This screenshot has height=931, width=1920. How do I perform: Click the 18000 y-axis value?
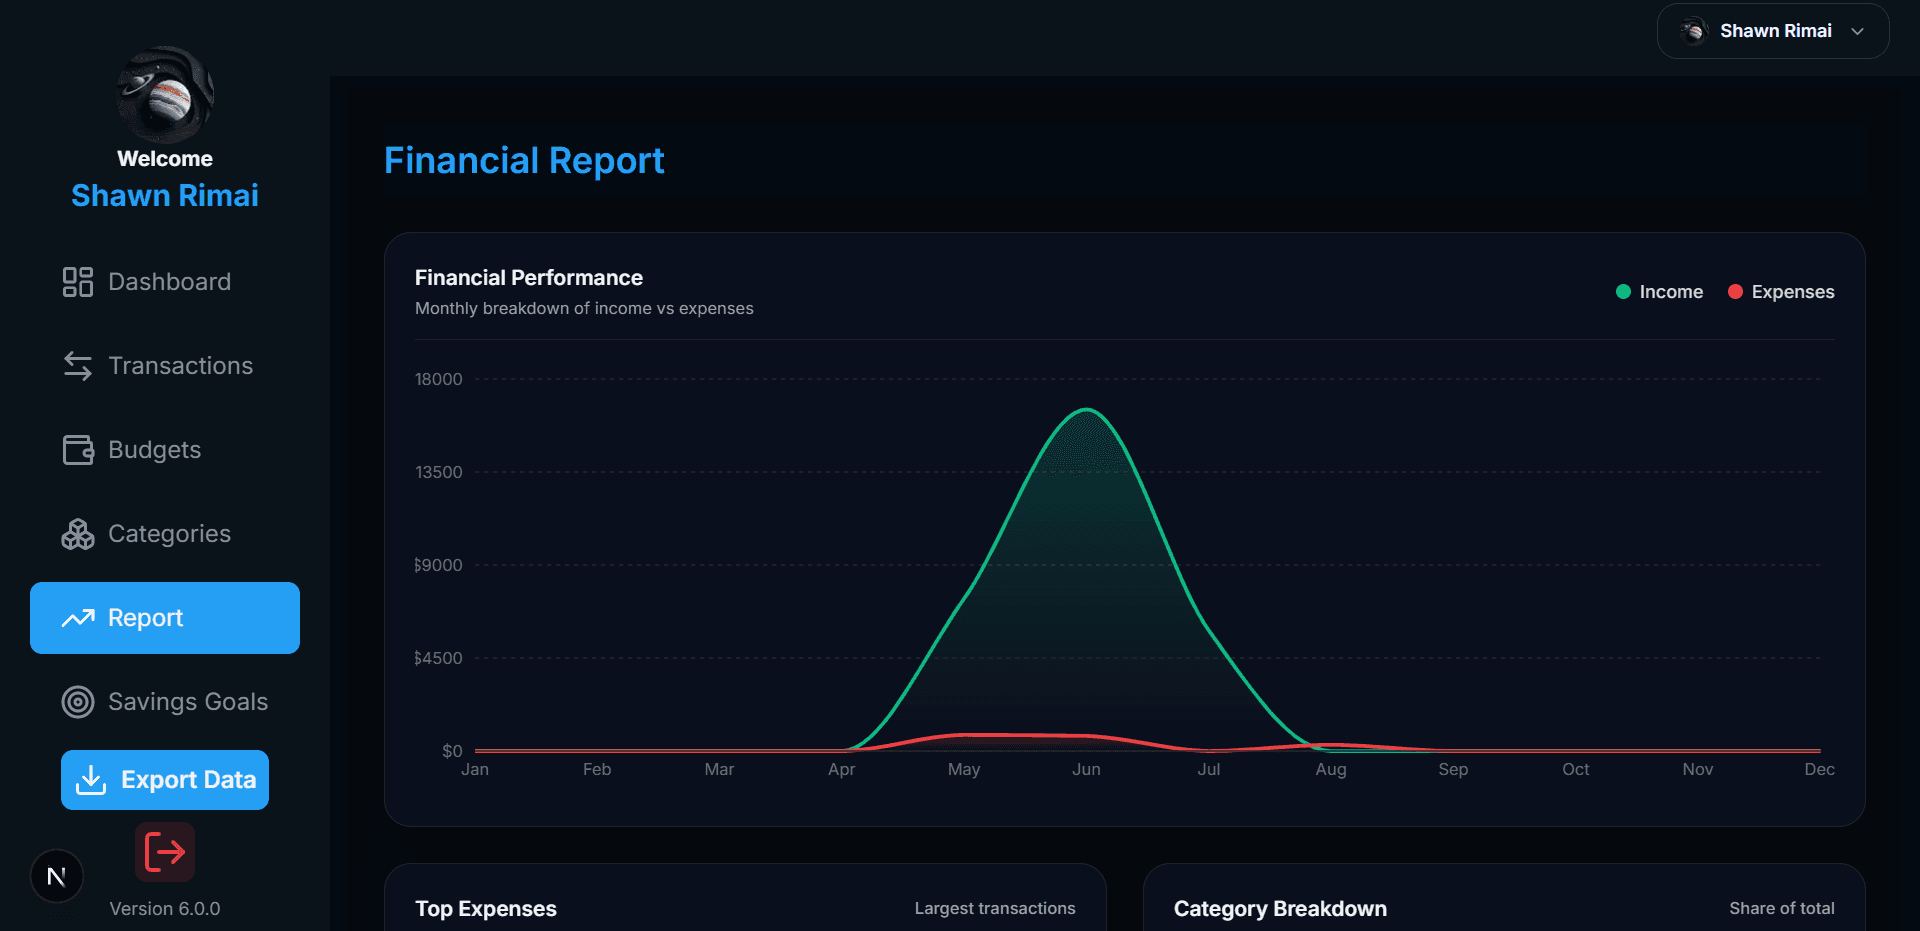coord(439,379)
